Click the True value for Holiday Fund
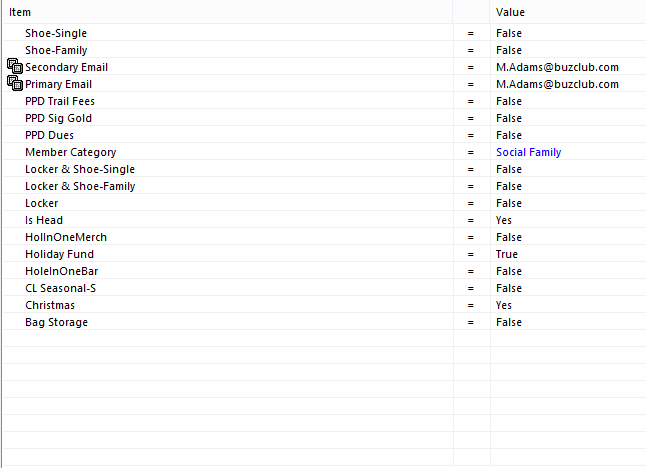The image size is (646, 468). pyautogui.click(x=506, y=254)
